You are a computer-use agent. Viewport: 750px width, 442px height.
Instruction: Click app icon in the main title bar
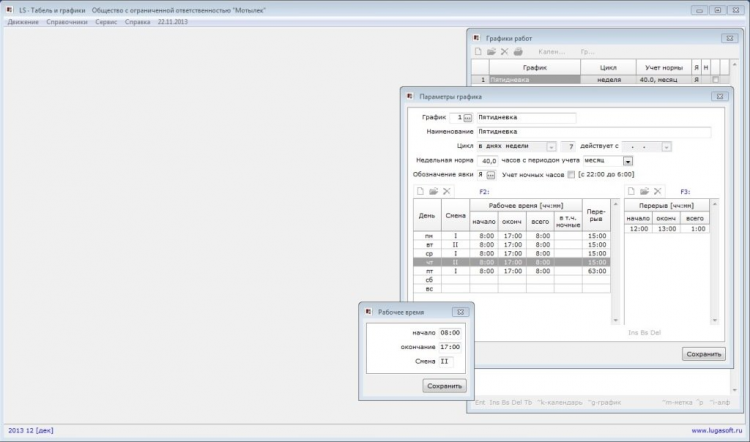[10, 10]
